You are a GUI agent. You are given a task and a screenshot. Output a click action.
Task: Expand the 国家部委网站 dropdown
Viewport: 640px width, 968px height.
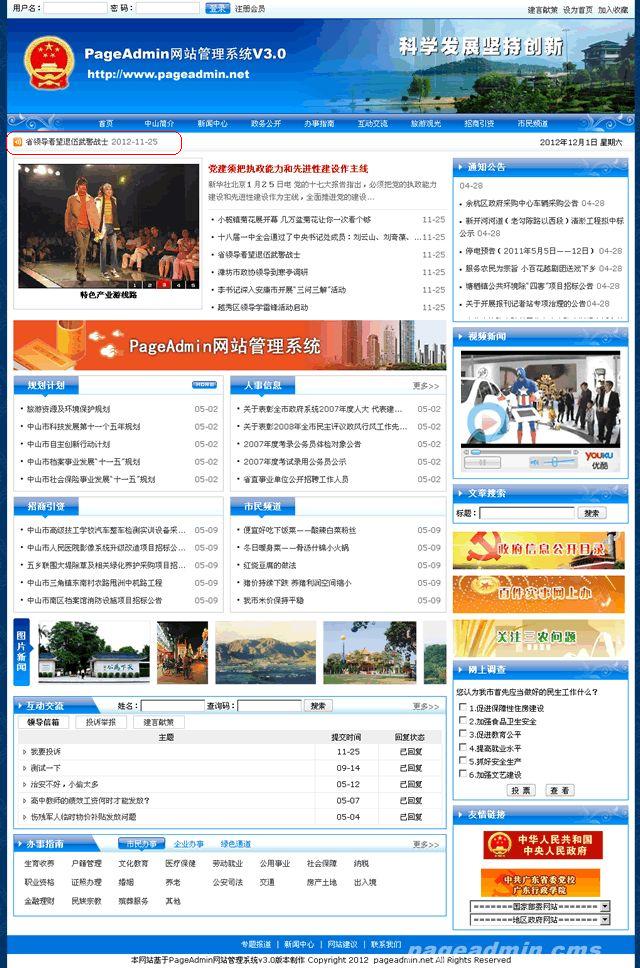coord(604,906)
